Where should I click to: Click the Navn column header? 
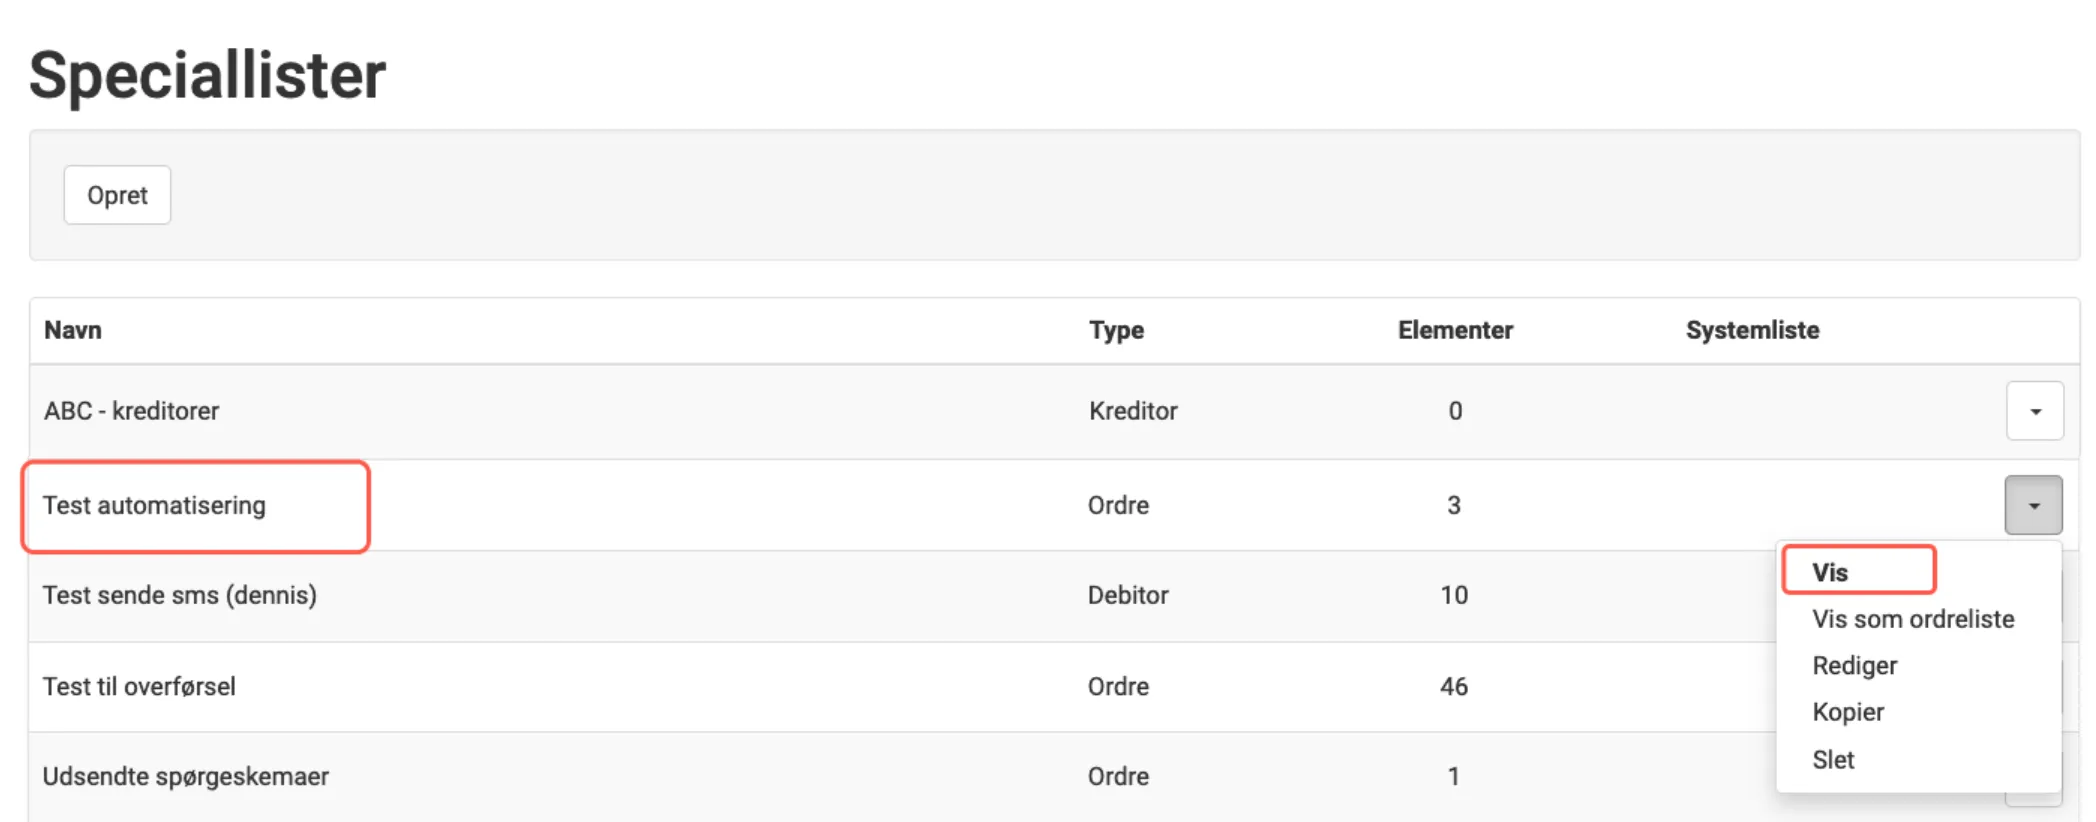click(x=73, y=330)
